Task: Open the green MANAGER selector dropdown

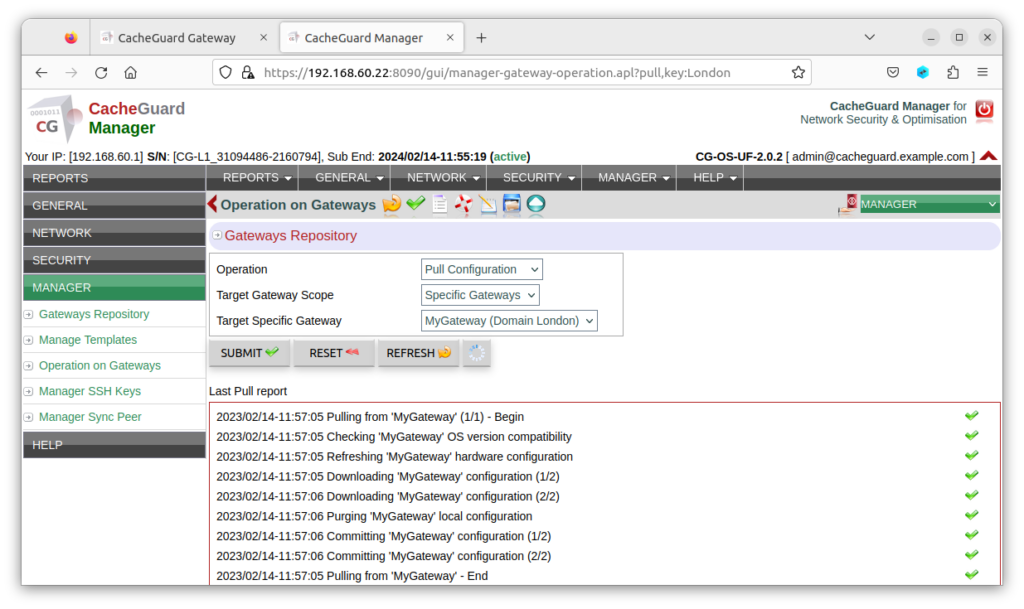Action: coord(929,204)
